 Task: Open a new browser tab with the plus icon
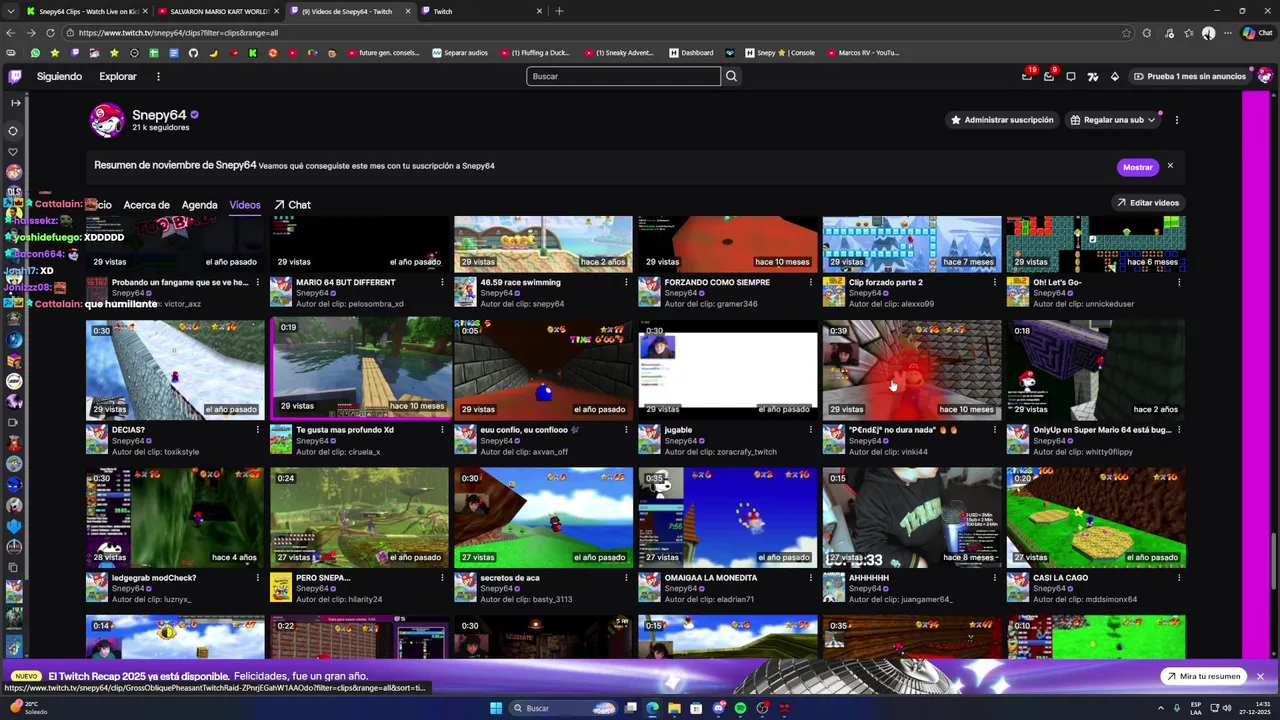(559, 11)
